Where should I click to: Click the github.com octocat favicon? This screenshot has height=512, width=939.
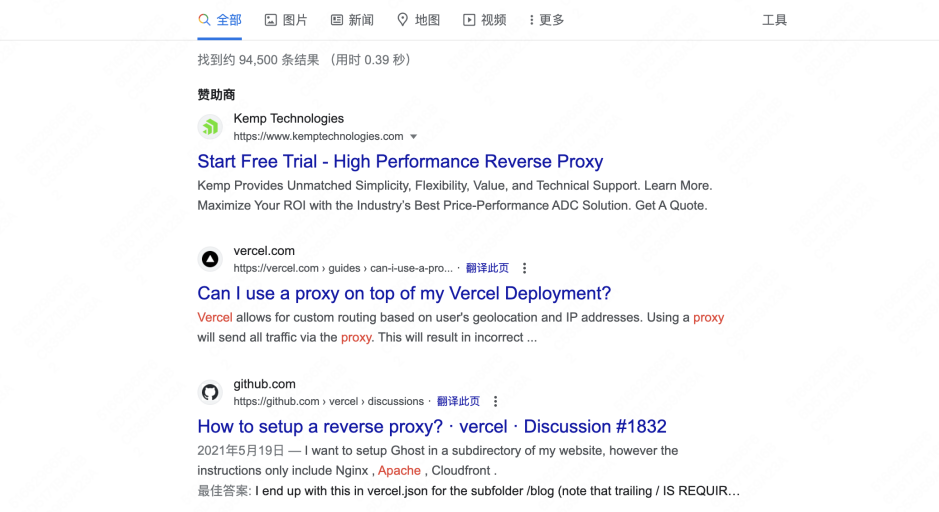[x=210, y=392]
